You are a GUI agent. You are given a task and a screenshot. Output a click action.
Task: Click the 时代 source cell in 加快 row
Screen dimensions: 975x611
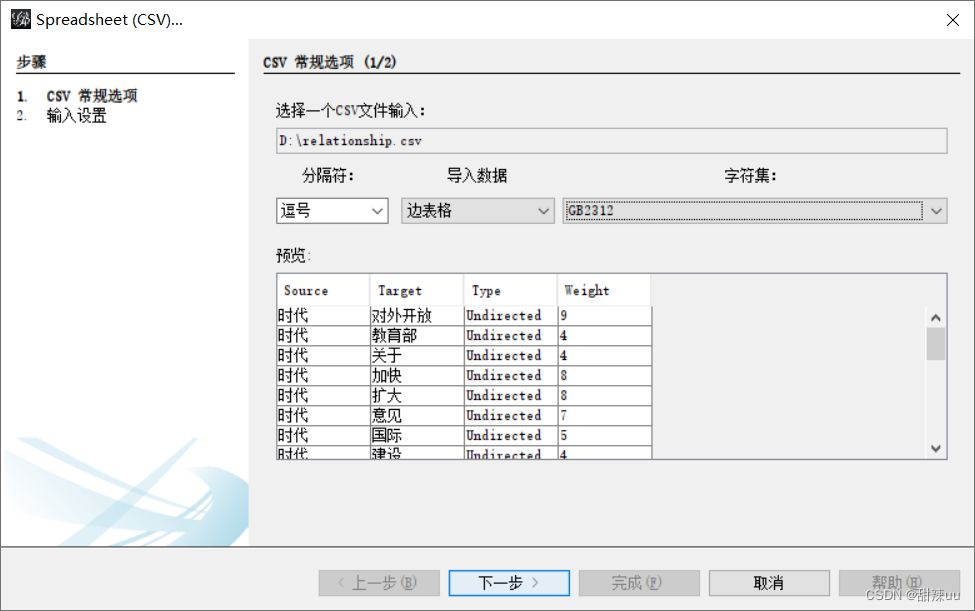tap(323, 375)
